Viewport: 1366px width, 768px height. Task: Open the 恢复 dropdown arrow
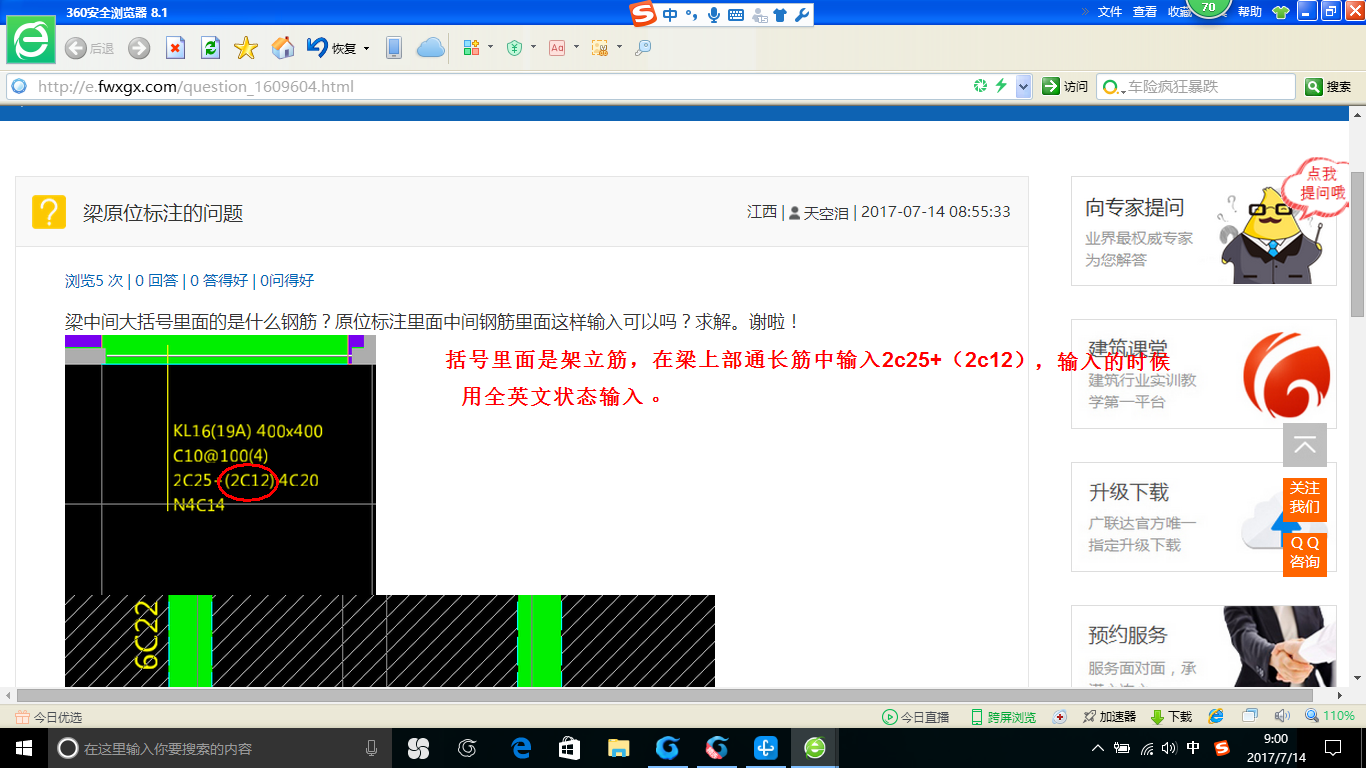click(x=366, y=48)
